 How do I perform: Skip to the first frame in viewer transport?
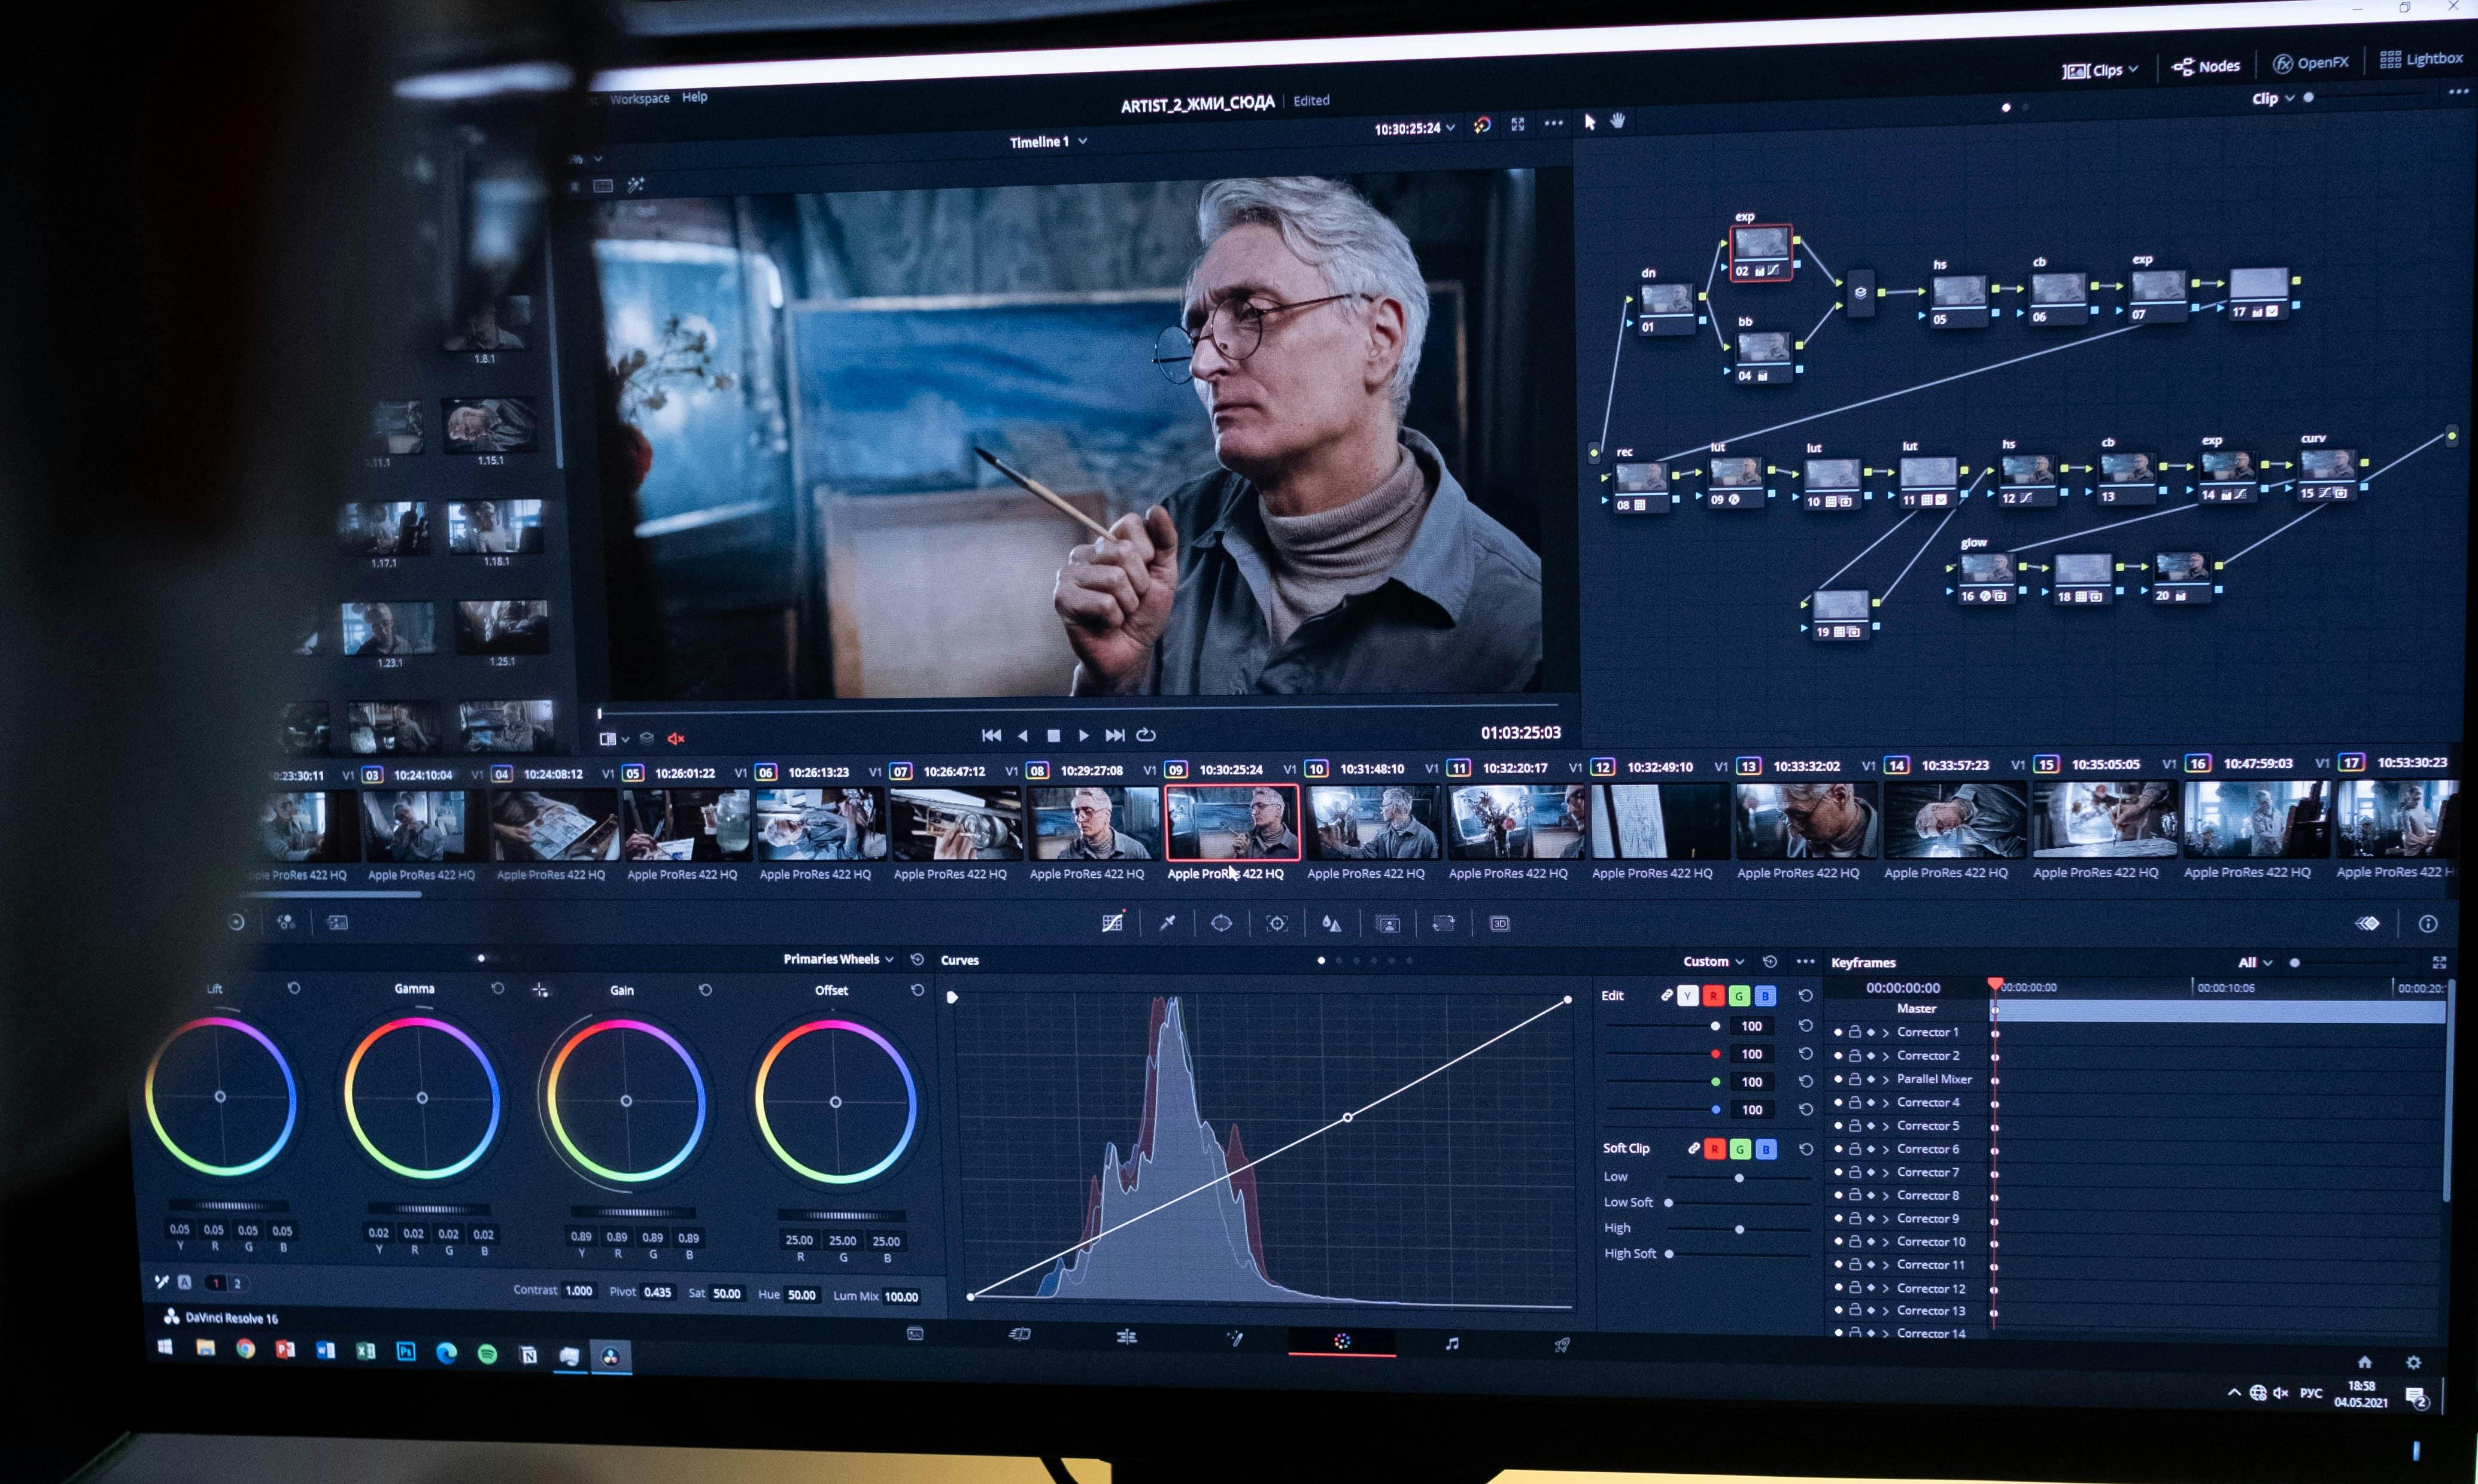pyautogui.click(x=991, y=735)
